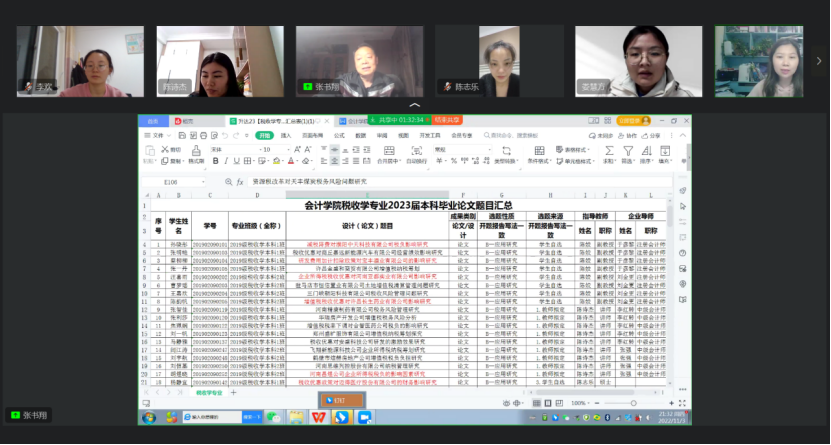Apply underline formatting
The height and width of the screenshot is (445, 831).
(x=236, y=161)
